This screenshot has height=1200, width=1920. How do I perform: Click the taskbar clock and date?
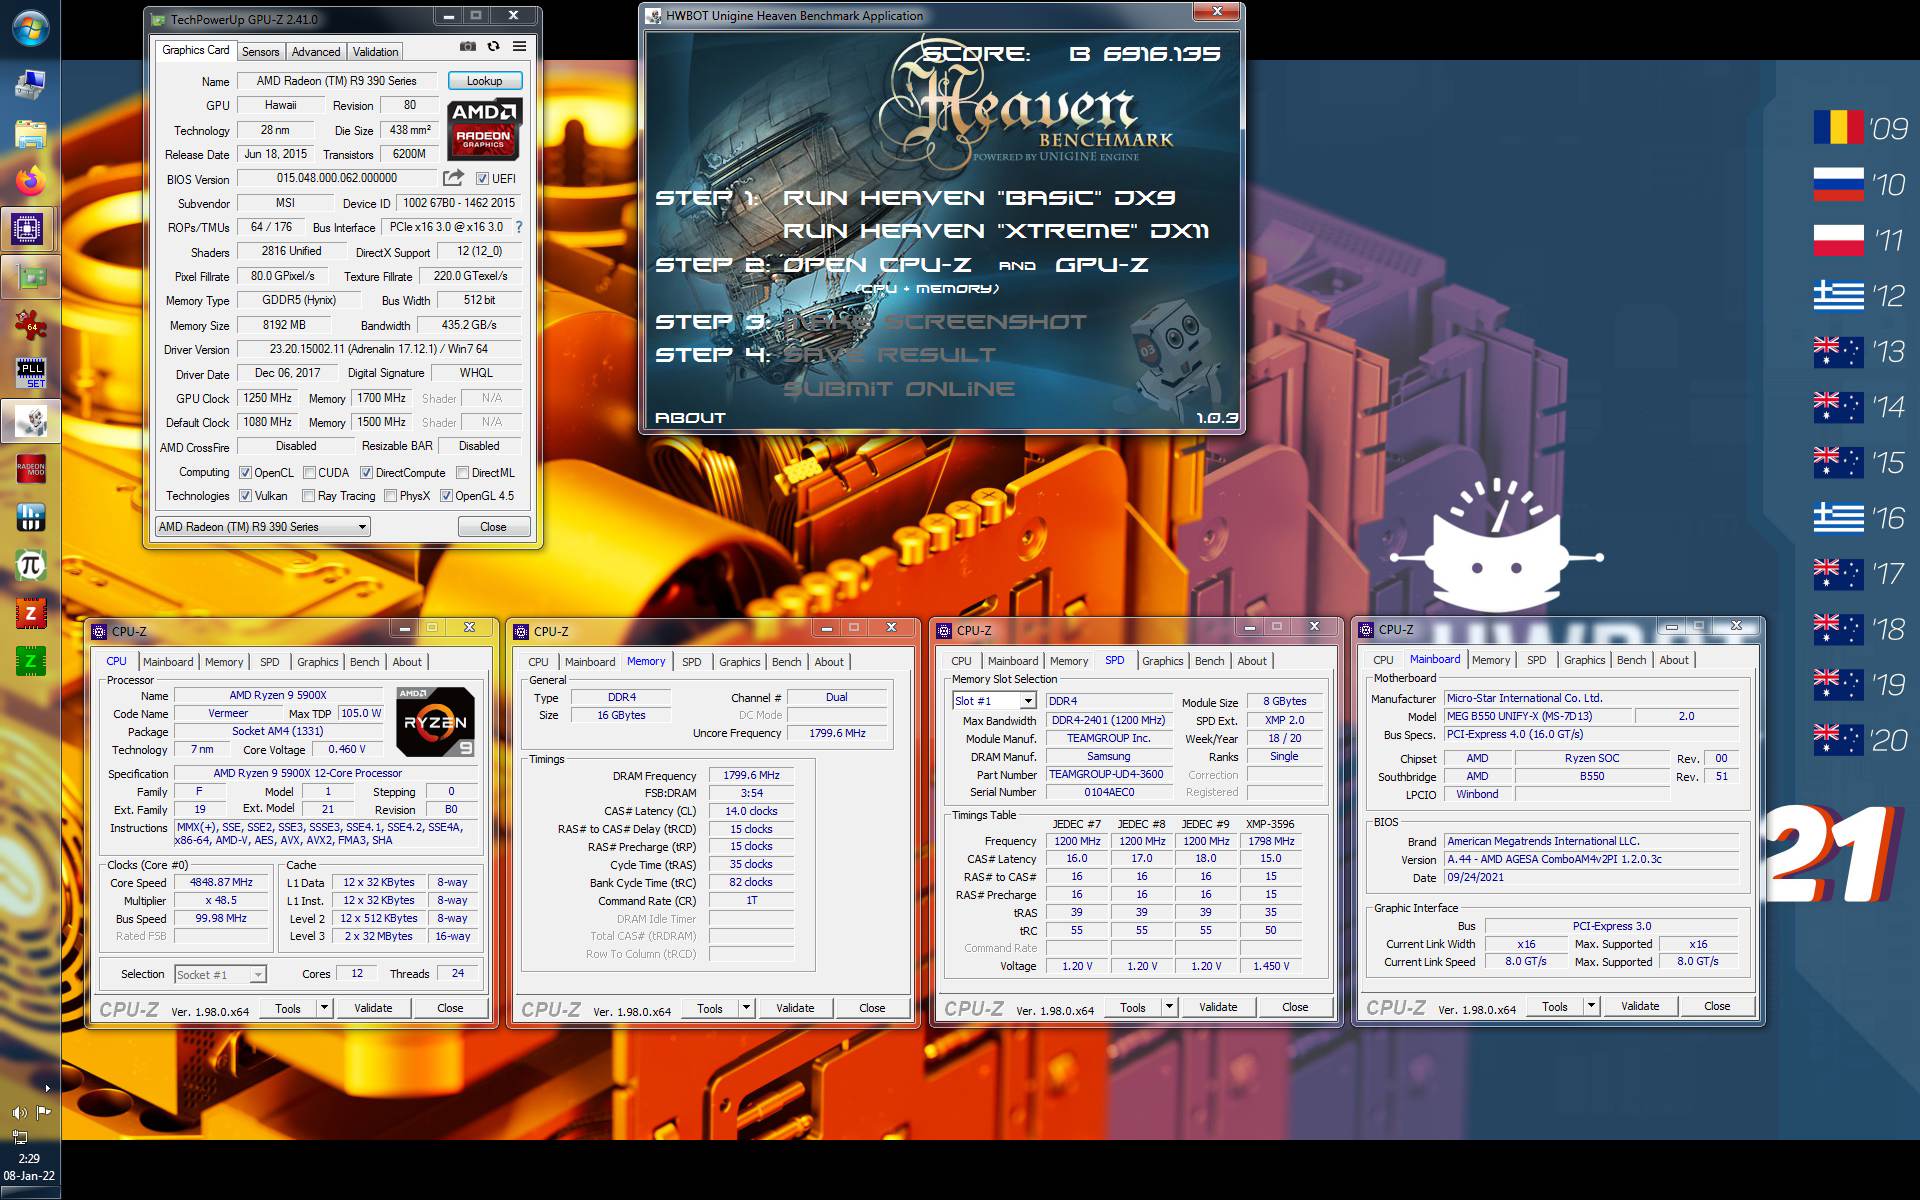tap(29, 1167)
